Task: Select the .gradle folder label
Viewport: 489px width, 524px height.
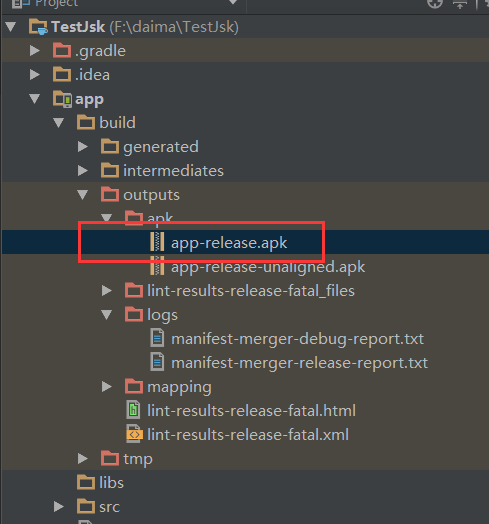Action: click(101, 51)
